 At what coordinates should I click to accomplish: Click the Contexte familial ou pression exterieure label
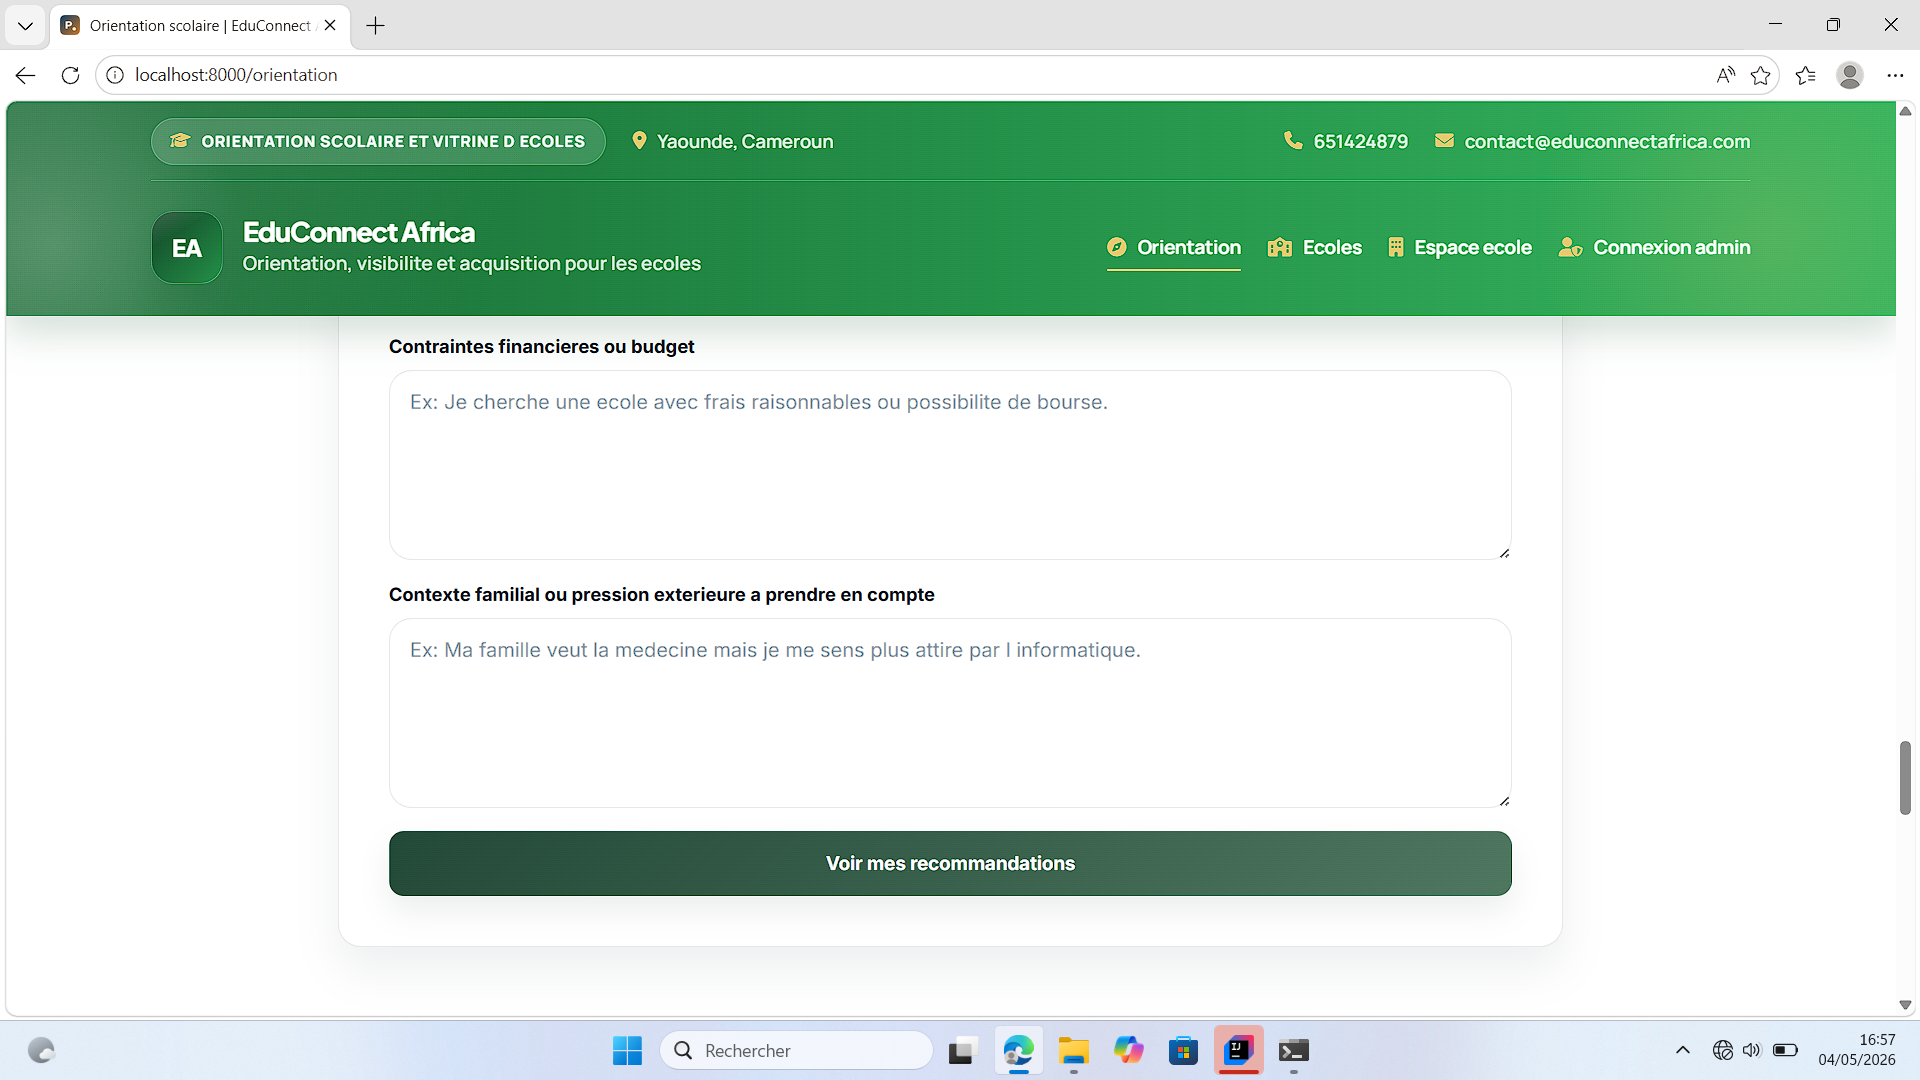click(661, 594)
